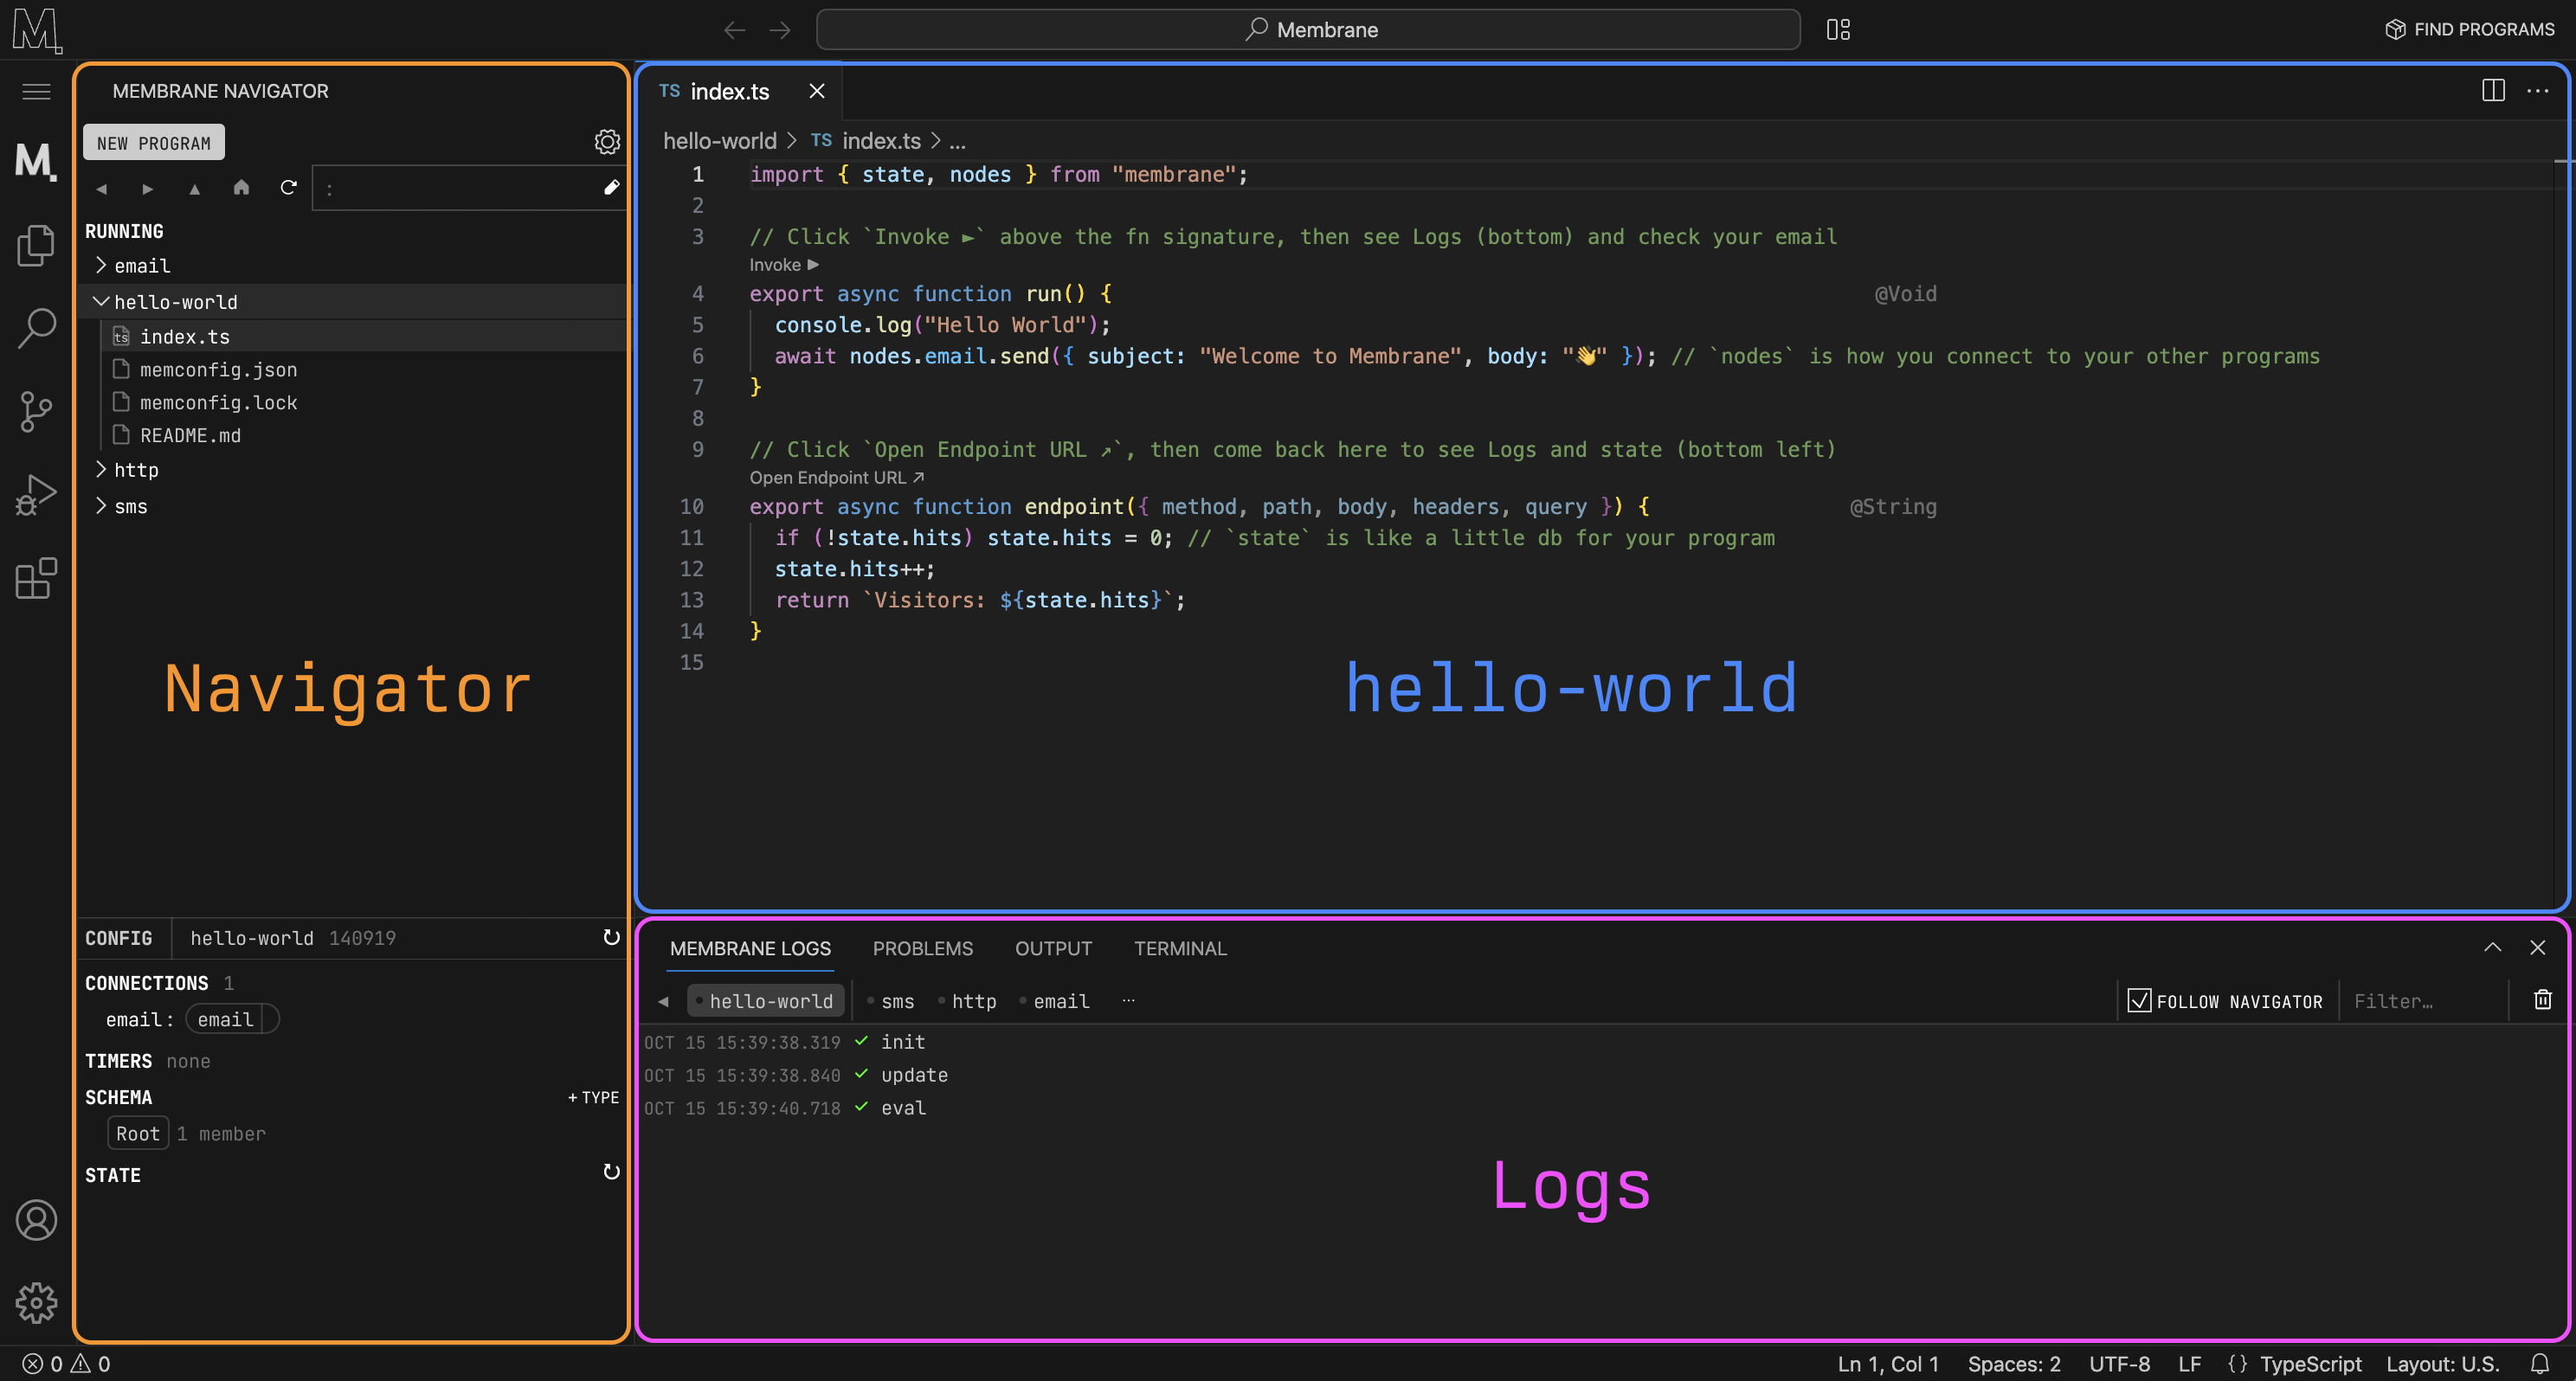Image resolution: width=2576 pixels, height=1381 pixels.
Task: Go to navigator home icon
Action: click(241, 187)
